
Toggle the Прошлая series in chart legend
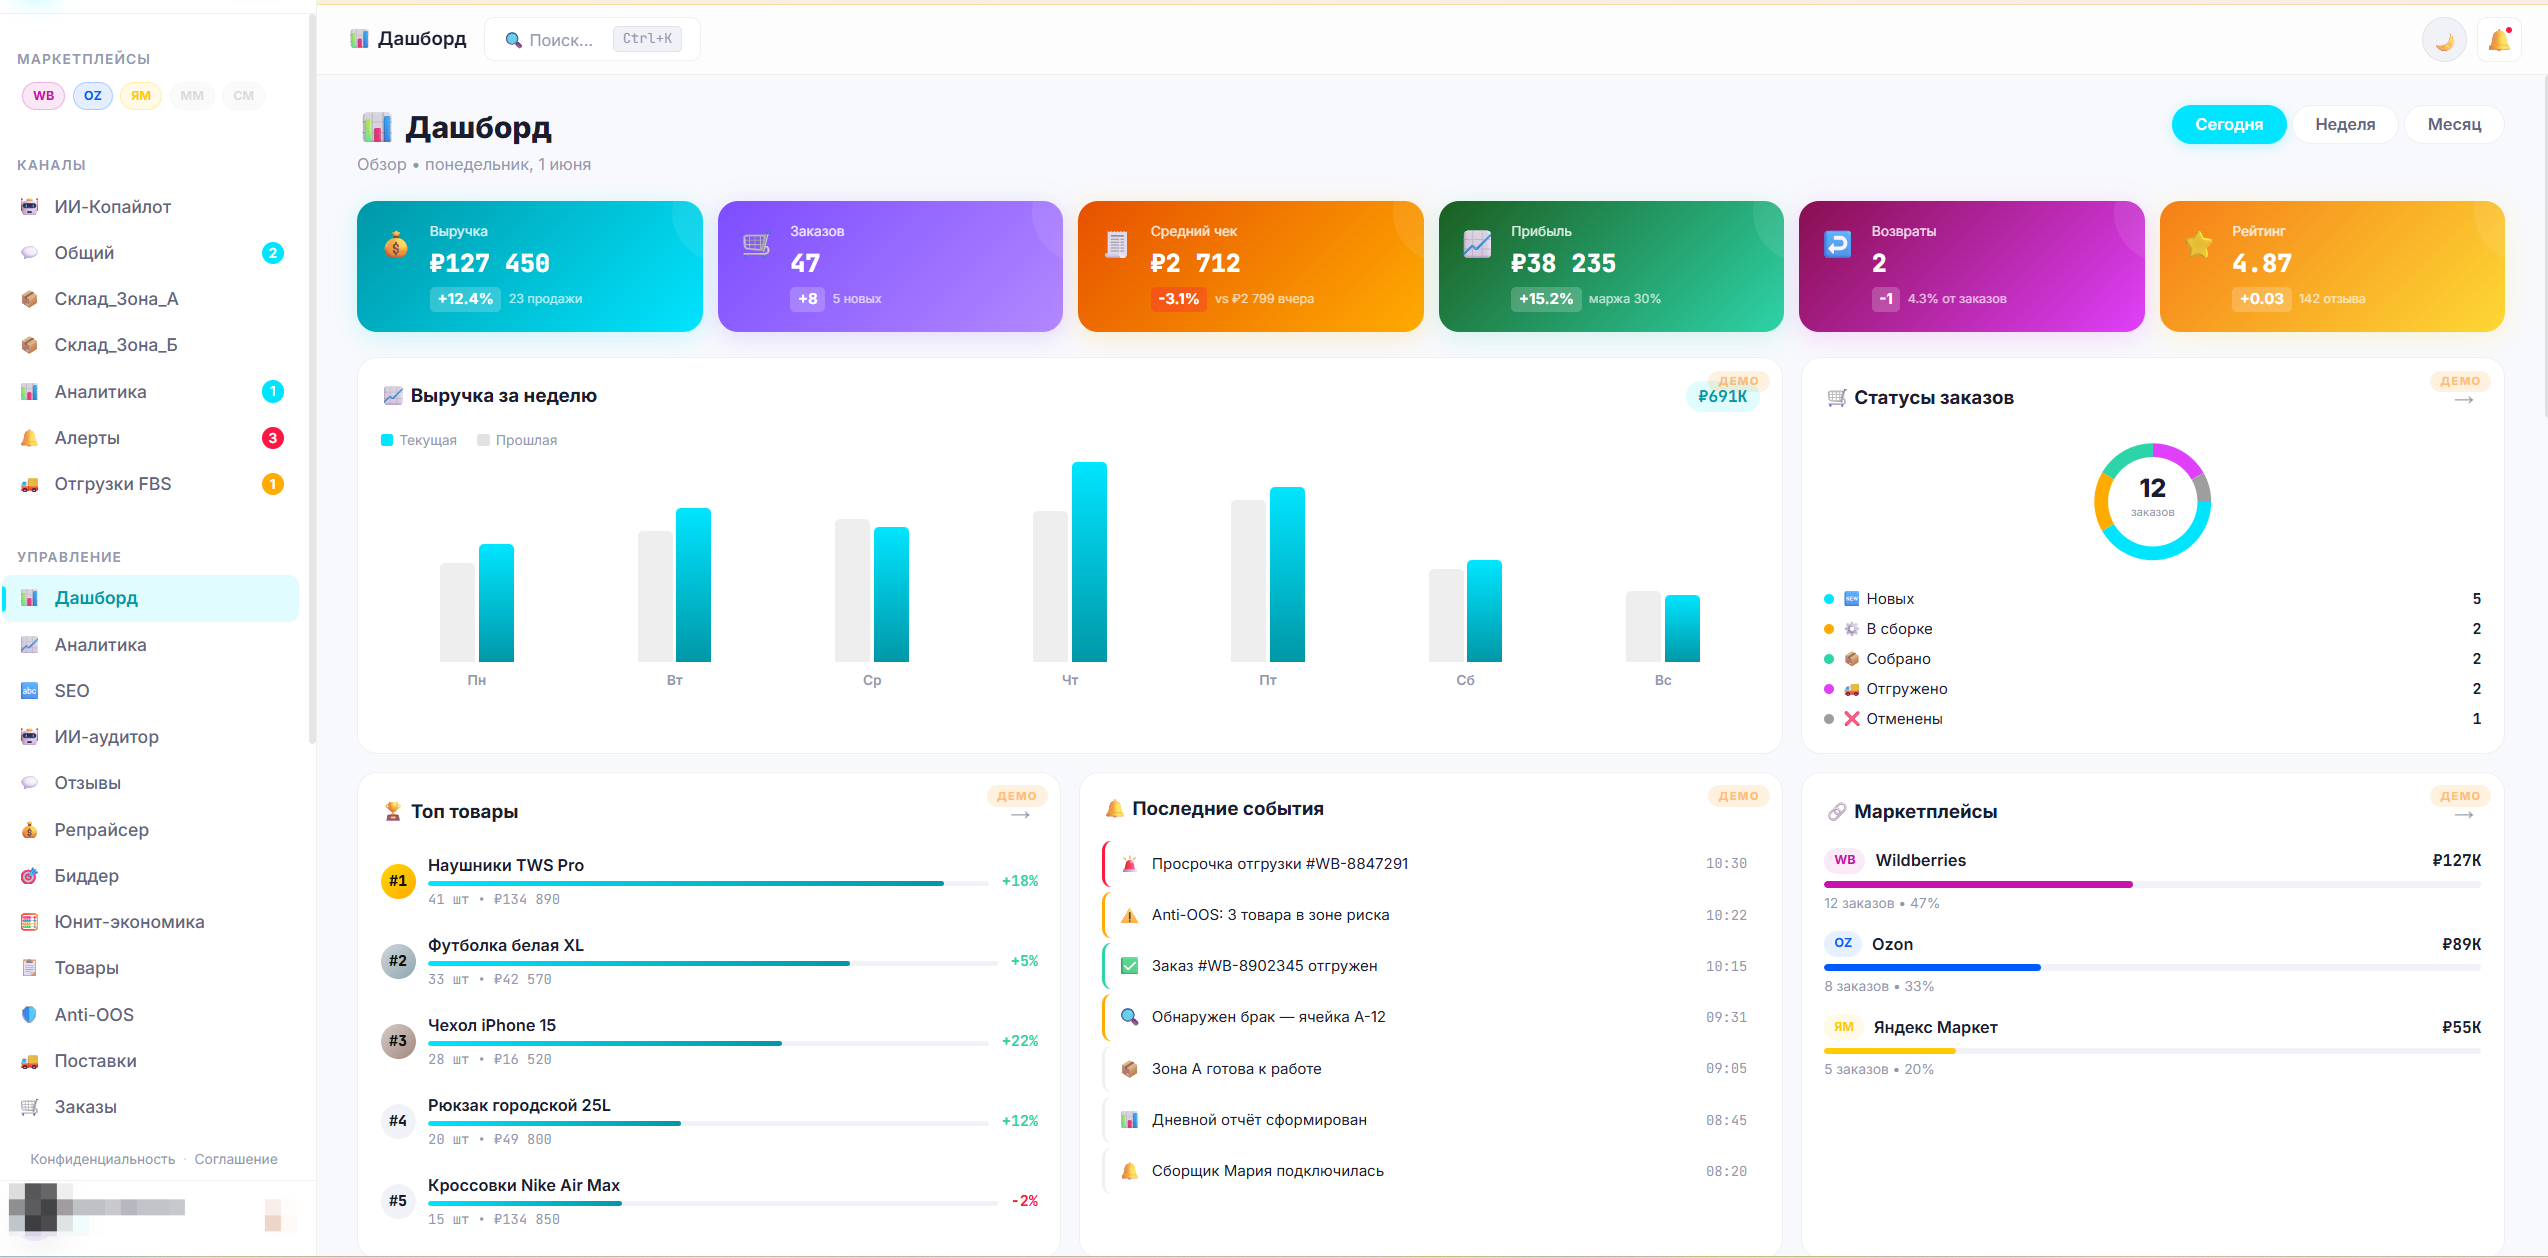[517, 440]
